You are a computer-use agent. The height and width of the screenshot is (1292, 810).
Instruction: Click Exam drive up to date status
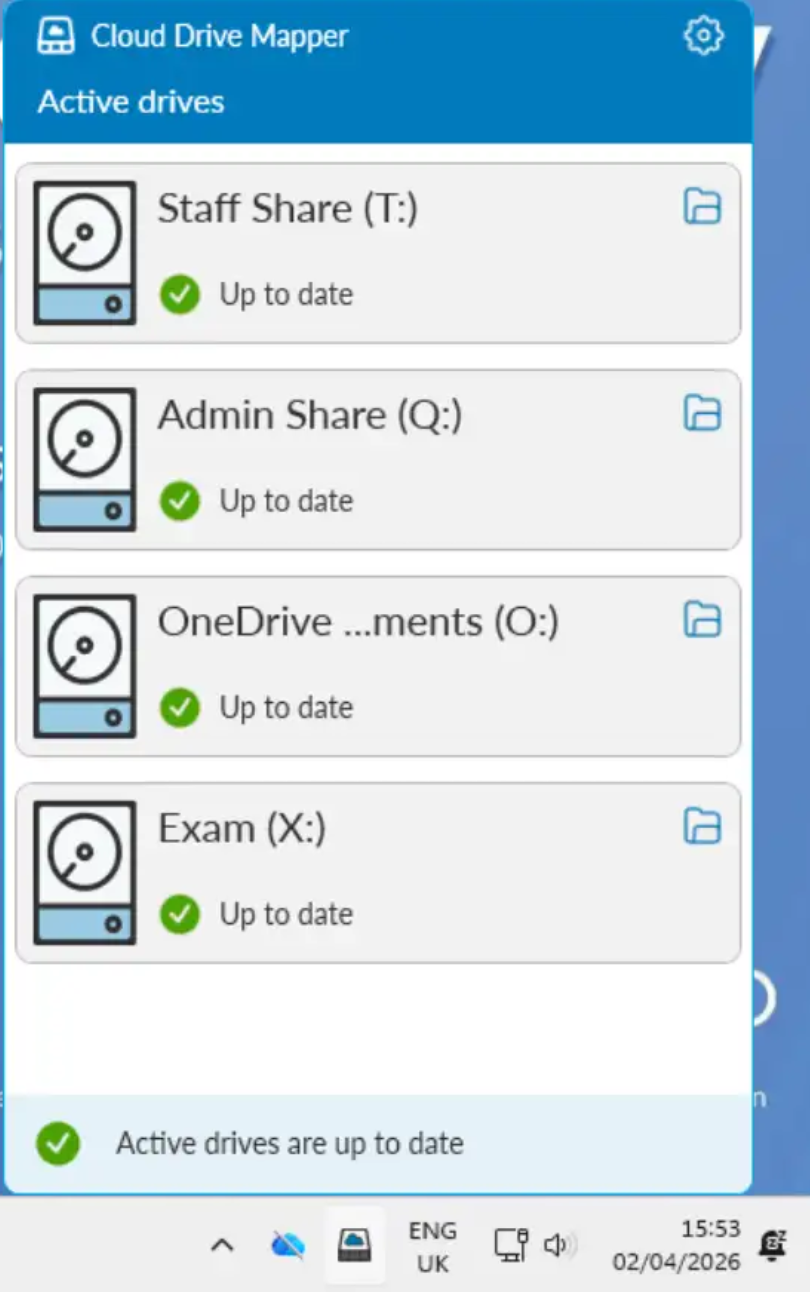(286, 914)
